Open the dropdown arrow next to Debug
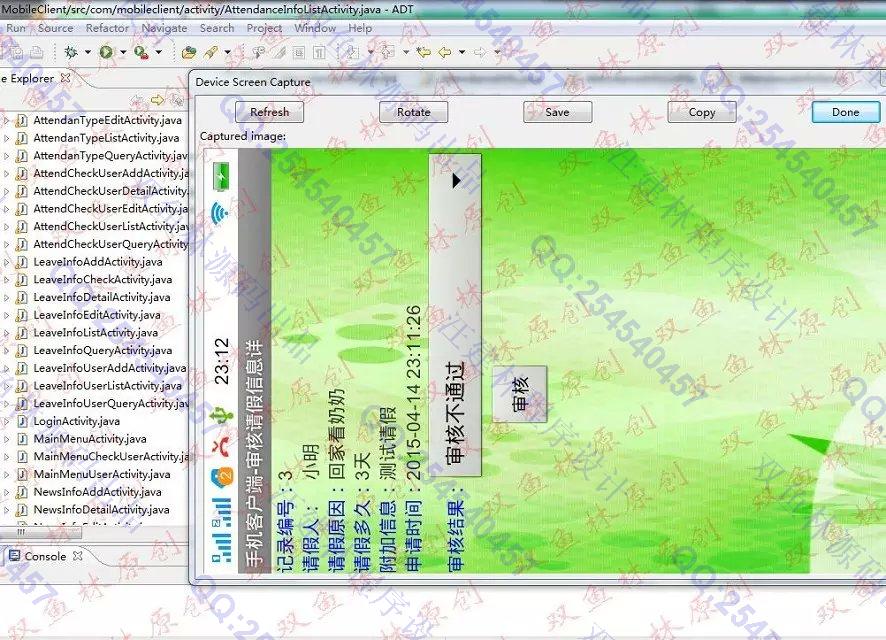 (x=87, y=52)
